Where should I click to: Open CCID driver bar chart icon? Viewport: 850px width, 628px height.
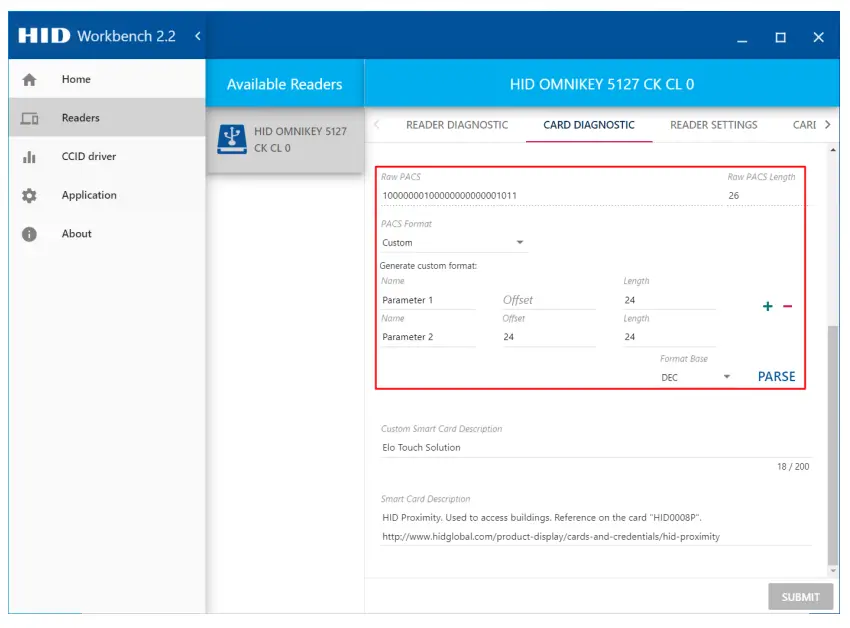click(29, 157)
